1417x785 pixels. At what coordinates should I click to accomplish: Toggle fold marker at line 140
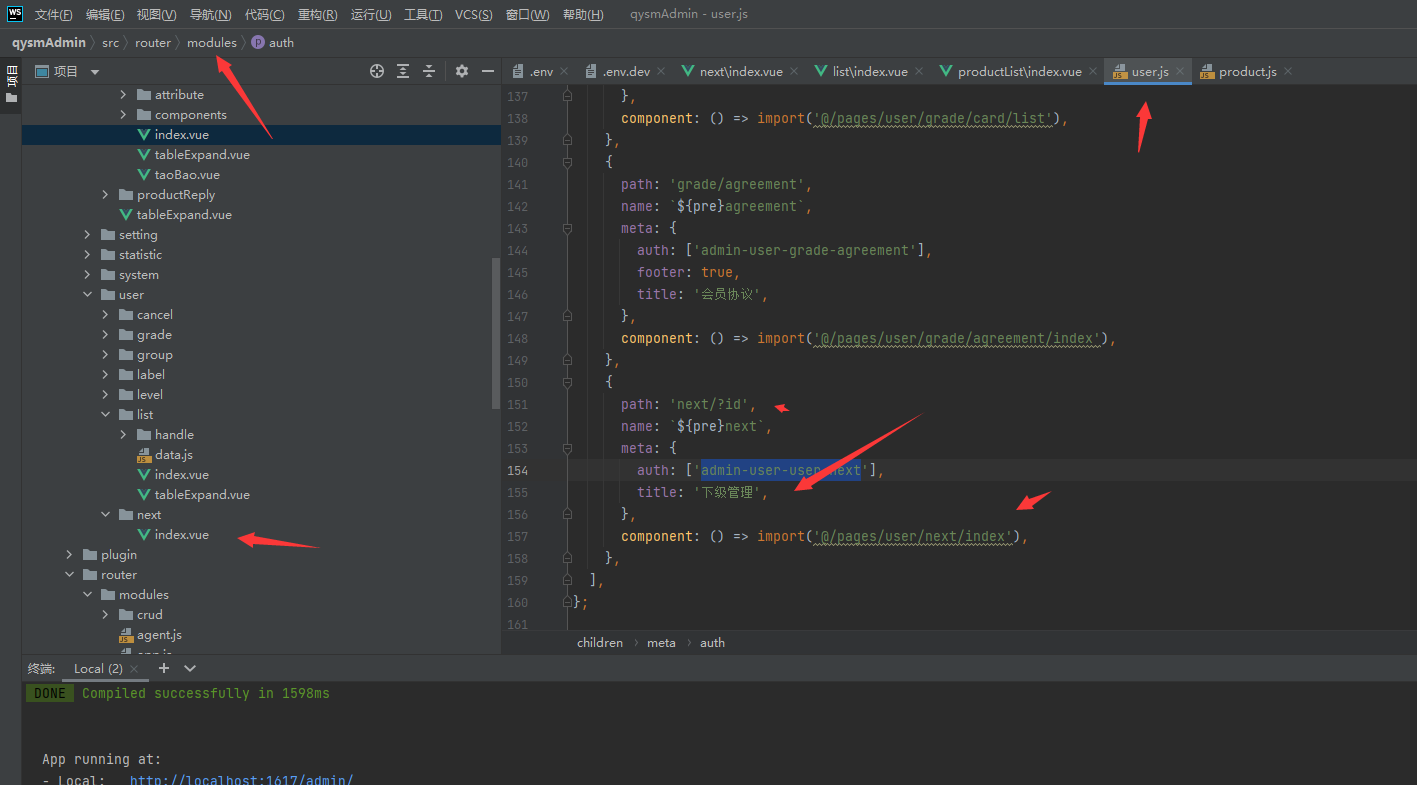(567, 162)
